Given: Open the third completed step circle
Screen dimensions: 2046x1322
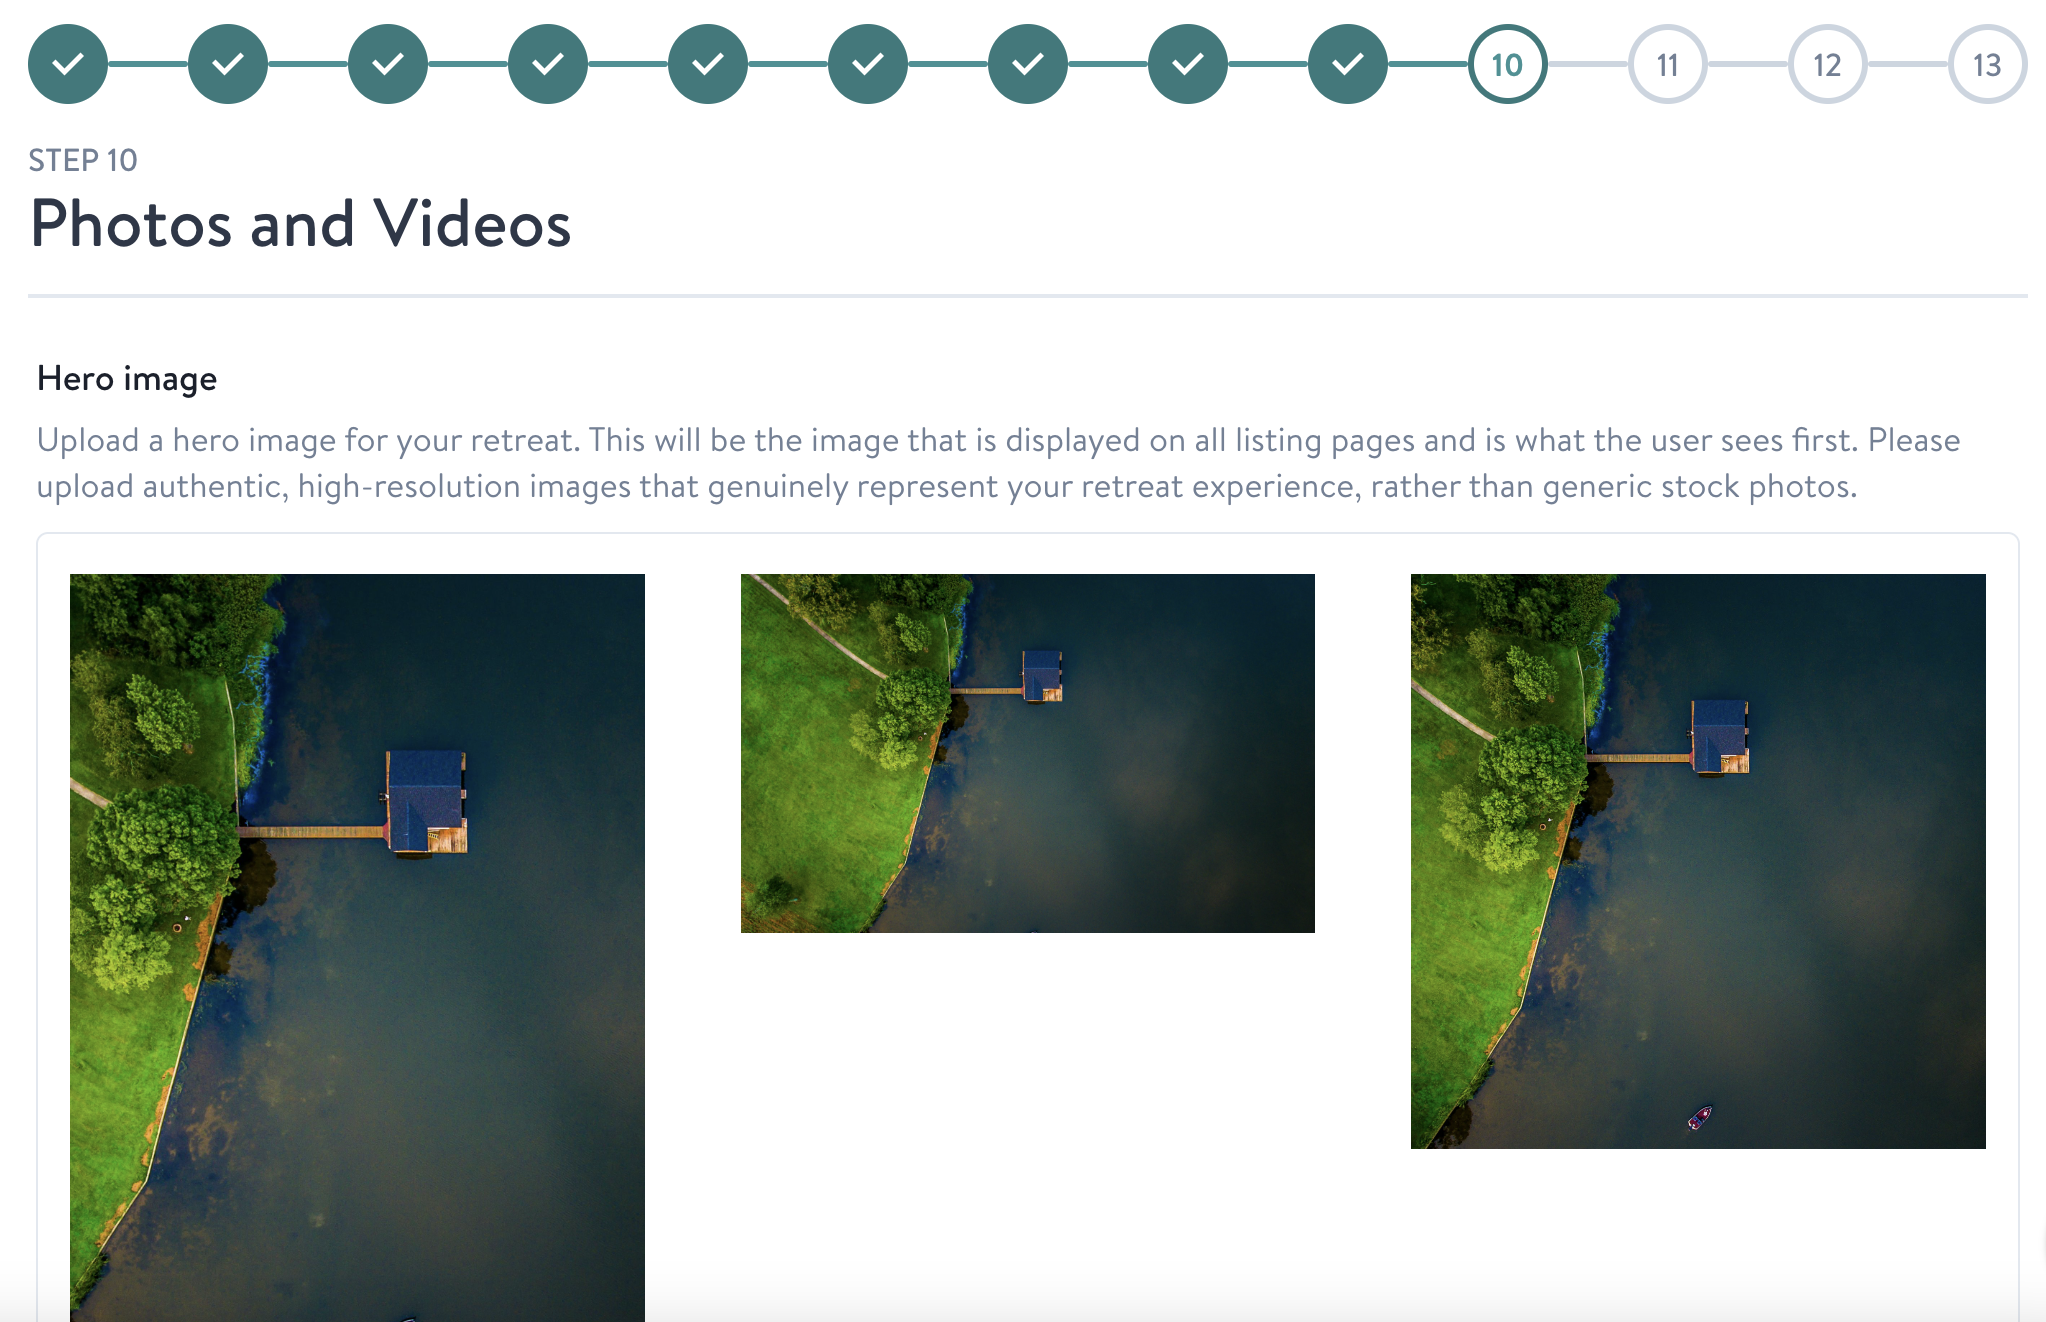Looking at the screenshot, I should (388, 64).
